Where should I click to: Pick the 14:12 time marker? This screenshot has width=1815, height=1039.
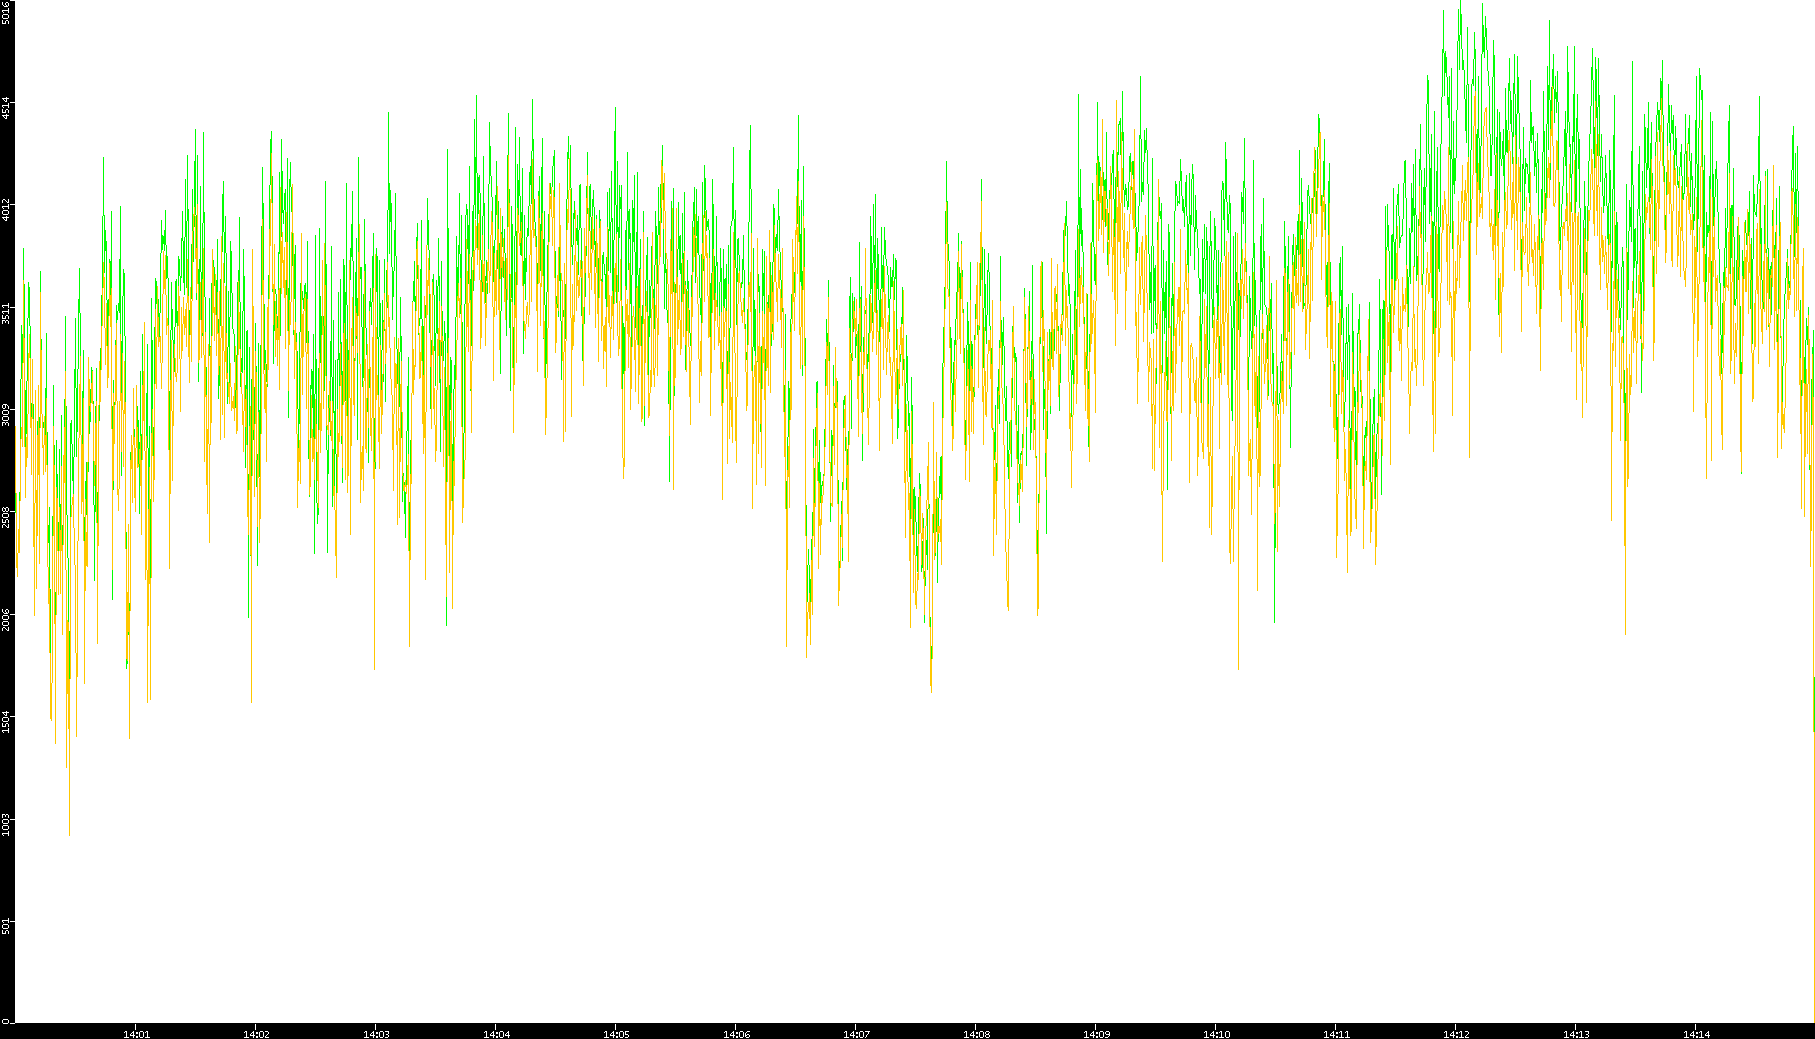(1456, 1034)
